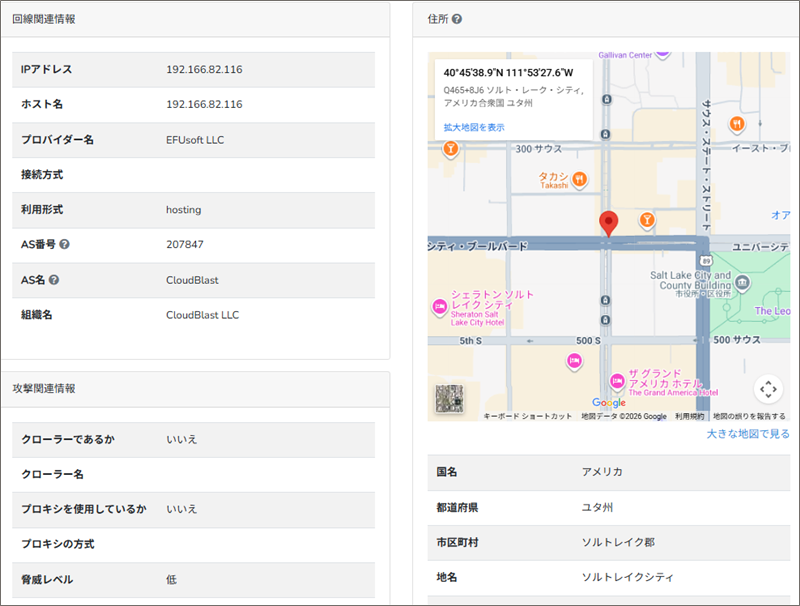This screenshot has width=800, height=606.
Task: Click the hotel marker near 500 S
Action: 574,361
